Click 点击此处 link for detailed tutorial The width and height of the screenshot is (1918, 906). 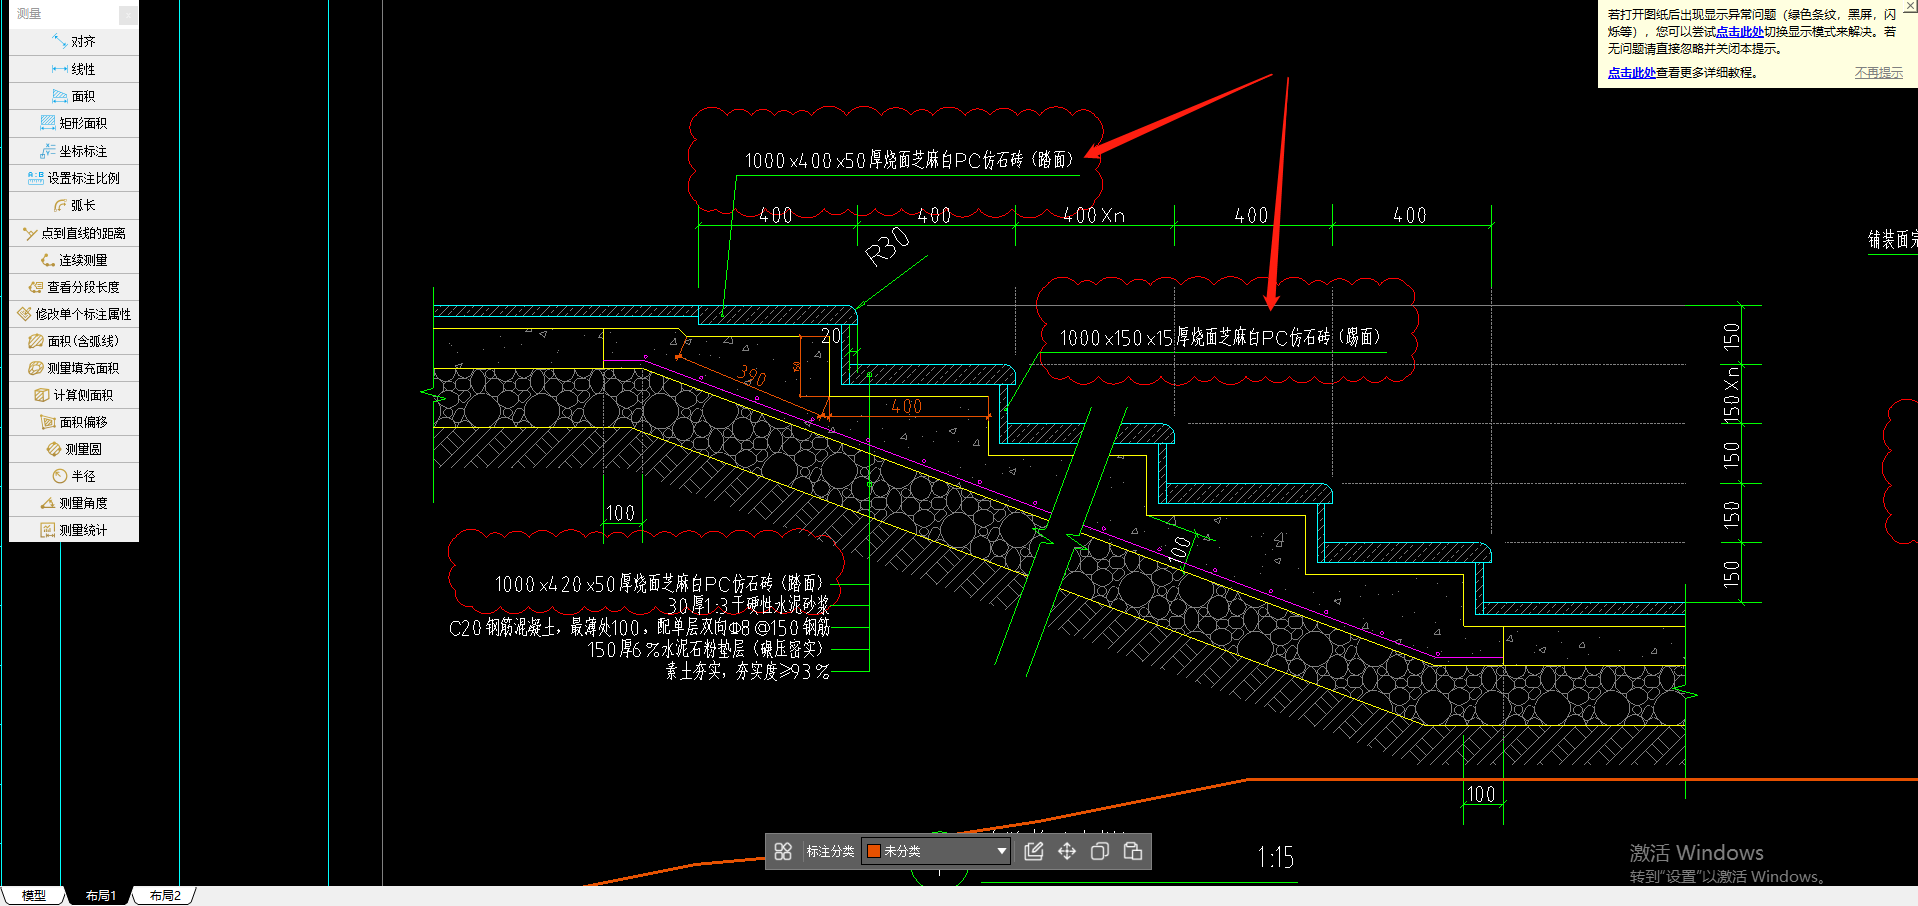click(1631, 73)
